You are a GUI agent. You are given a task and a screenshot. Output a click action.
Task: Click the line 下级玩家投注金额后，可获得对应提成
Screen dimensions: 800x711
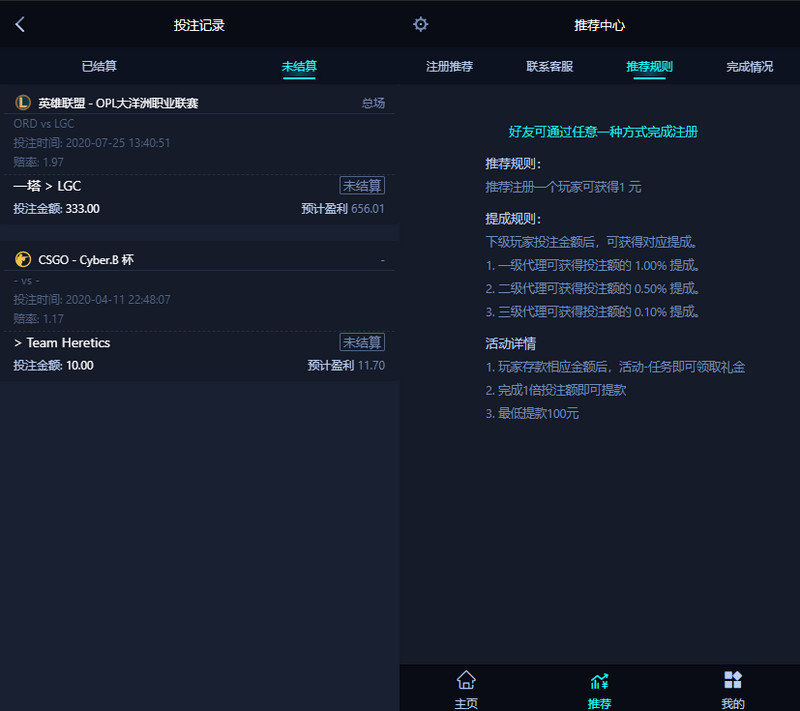coord(591,242)
